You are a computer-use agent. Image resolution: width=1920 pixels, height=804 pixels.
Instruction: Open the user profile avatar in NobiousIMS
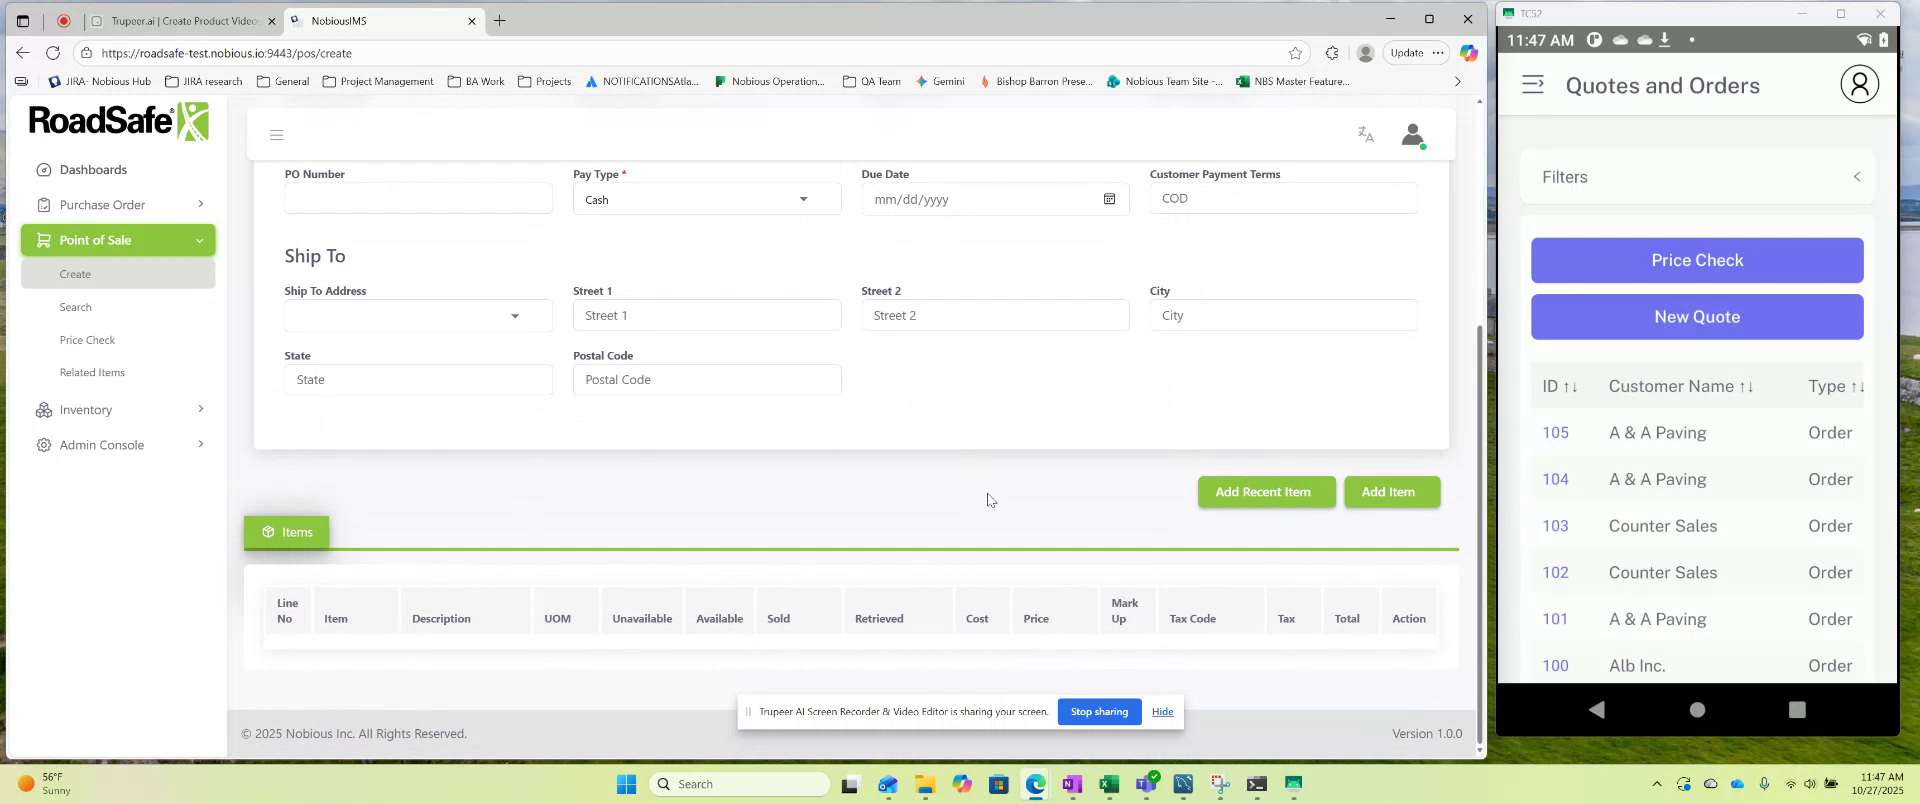click(1413, 135)
